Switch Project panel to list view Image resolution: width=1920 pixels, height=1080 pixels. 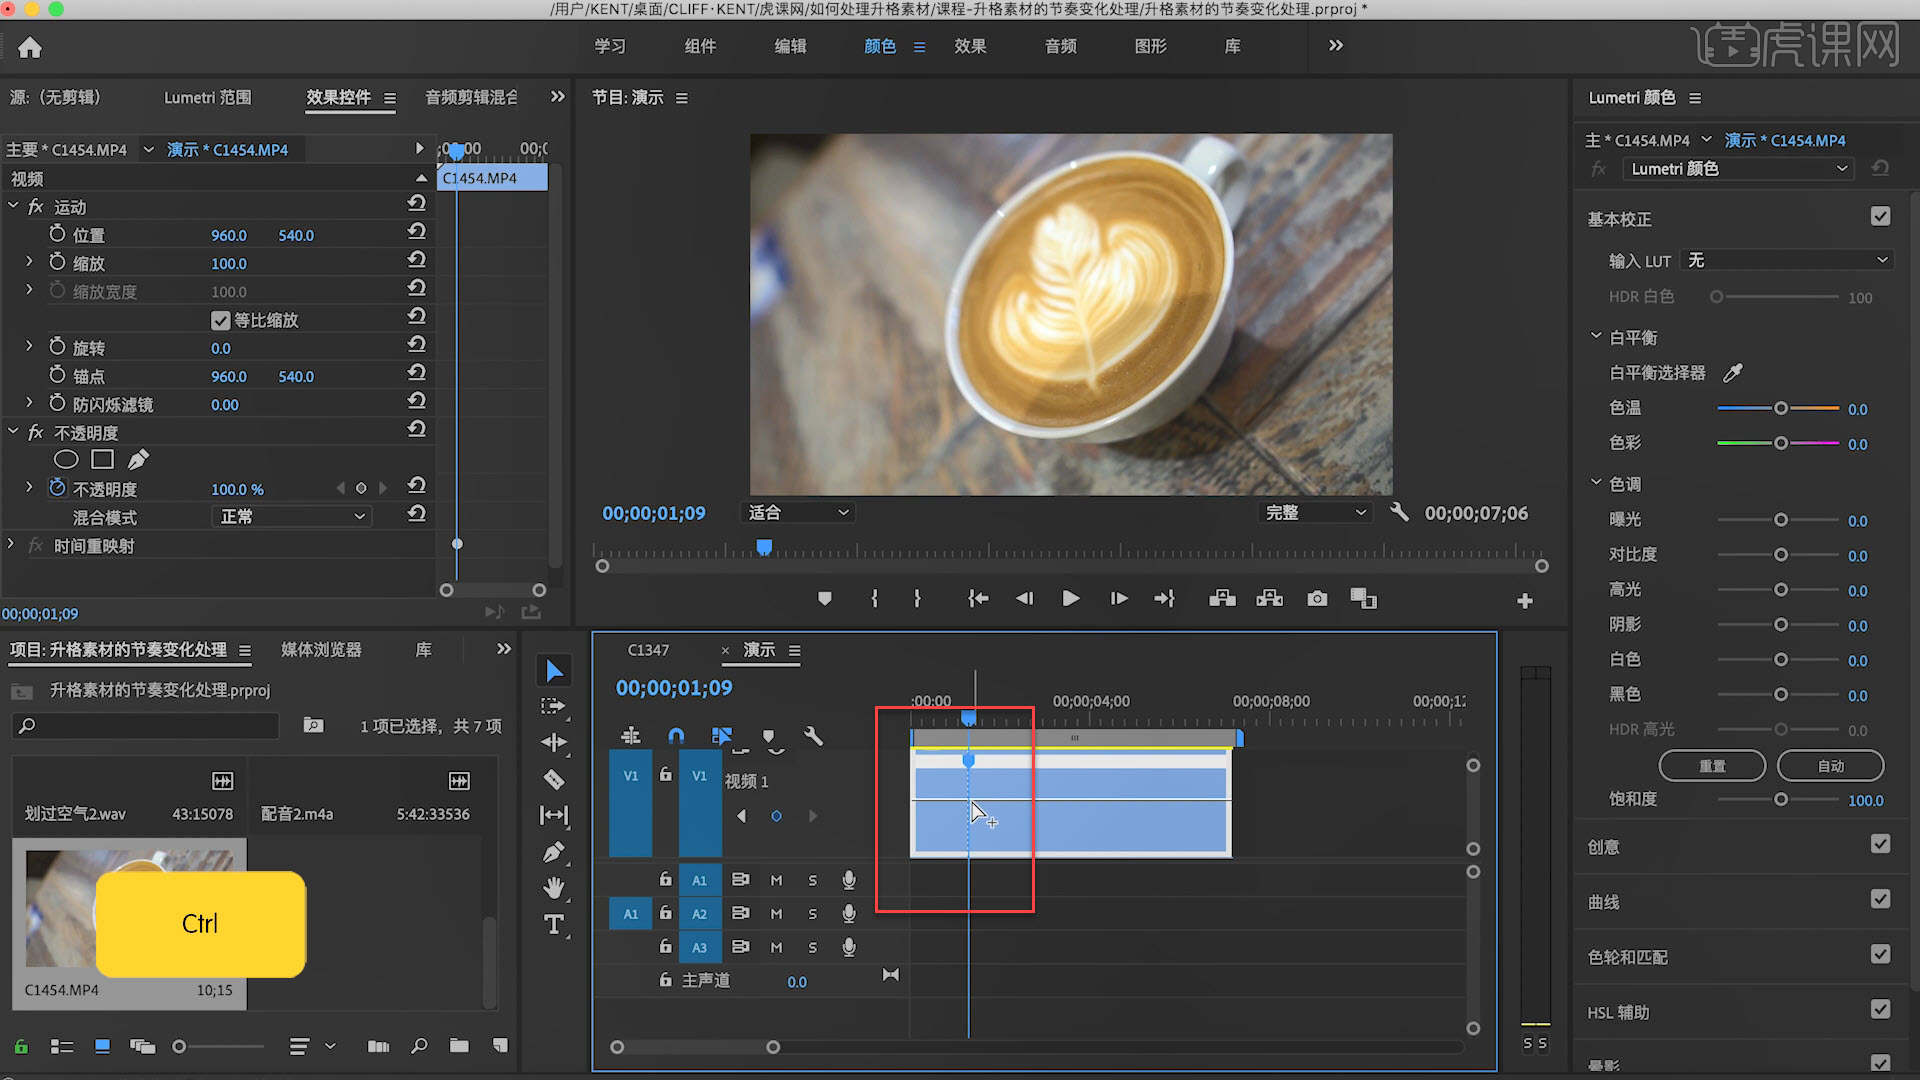tap(62, 1047)
